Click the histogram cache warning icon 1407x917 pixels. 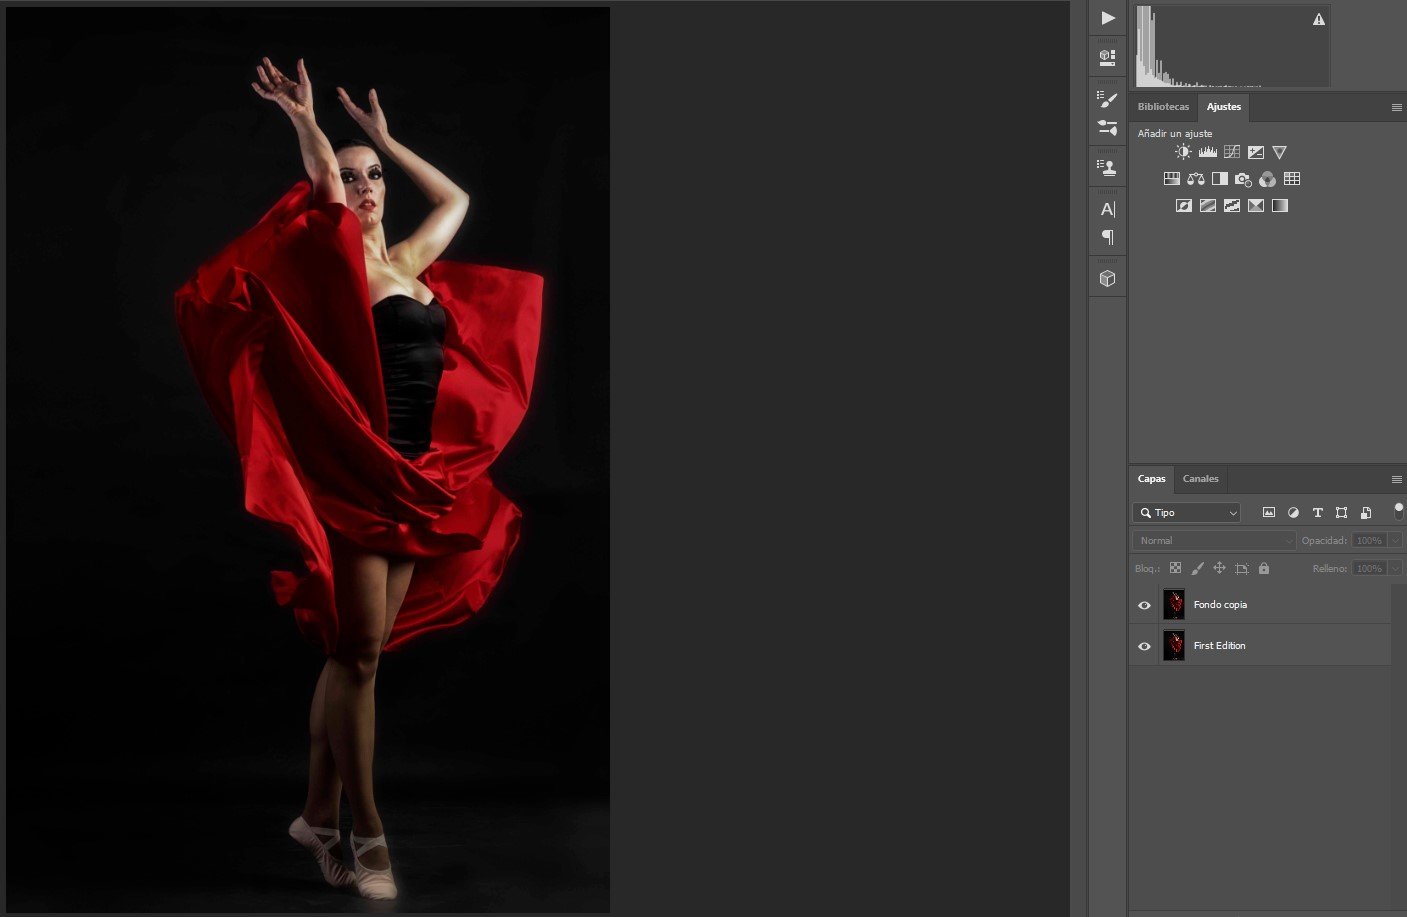coord(1319,19)
